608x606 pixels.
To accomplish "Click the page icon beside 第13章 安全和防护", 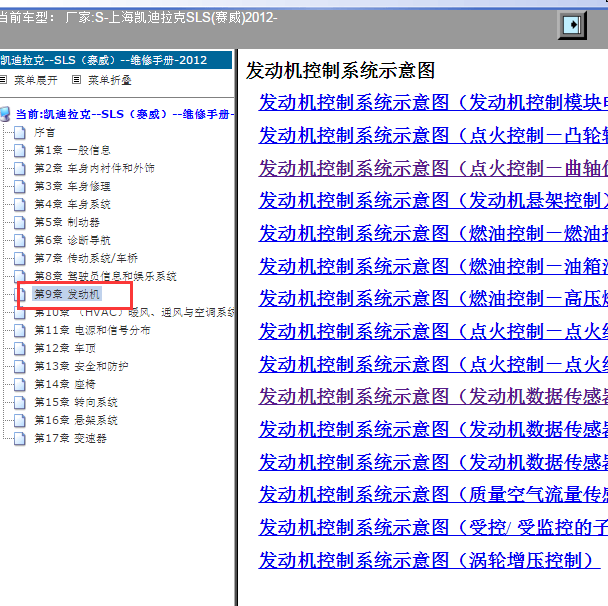I will (x=19, y=366).
